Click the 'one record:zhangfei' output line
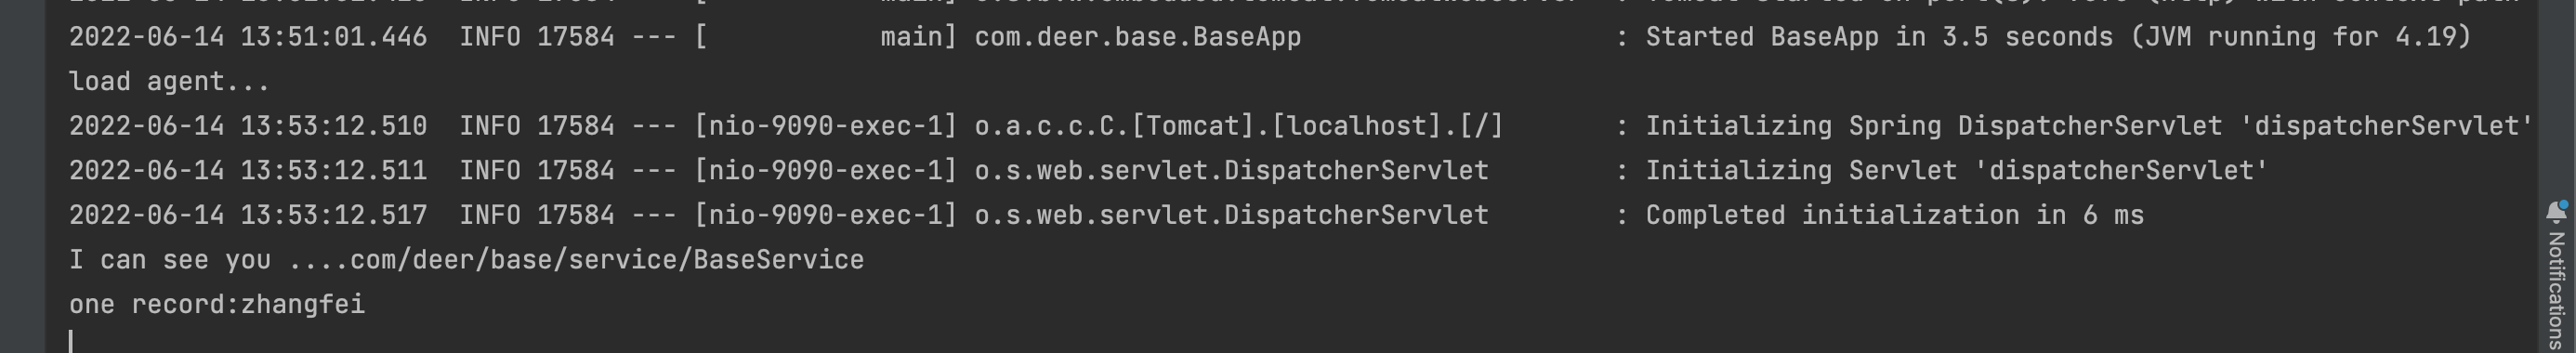The width and height of the screenshot is (2576, 353). 217,304
